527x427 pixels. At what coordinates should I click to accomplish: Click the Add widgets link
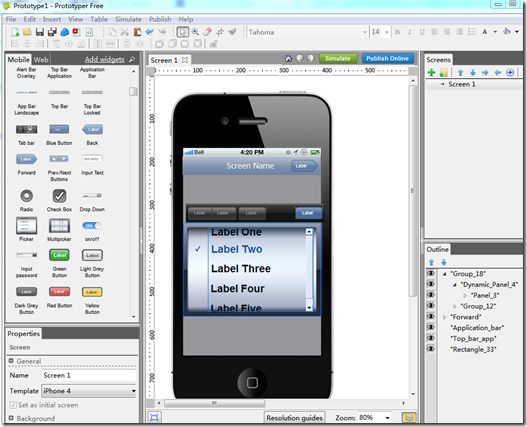[105, 60]
